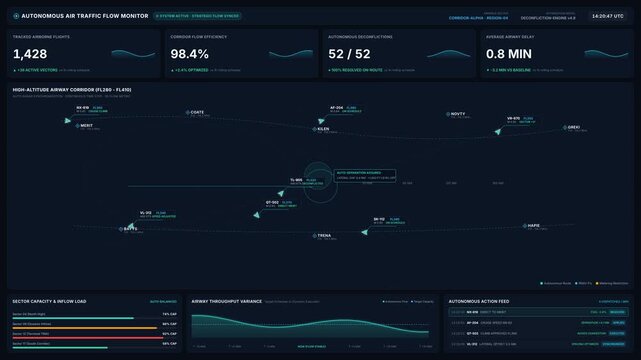Screen dimensions: 641x360
Task: Click the TRENA waypoint diamond marker
Action: coord(314,236)
